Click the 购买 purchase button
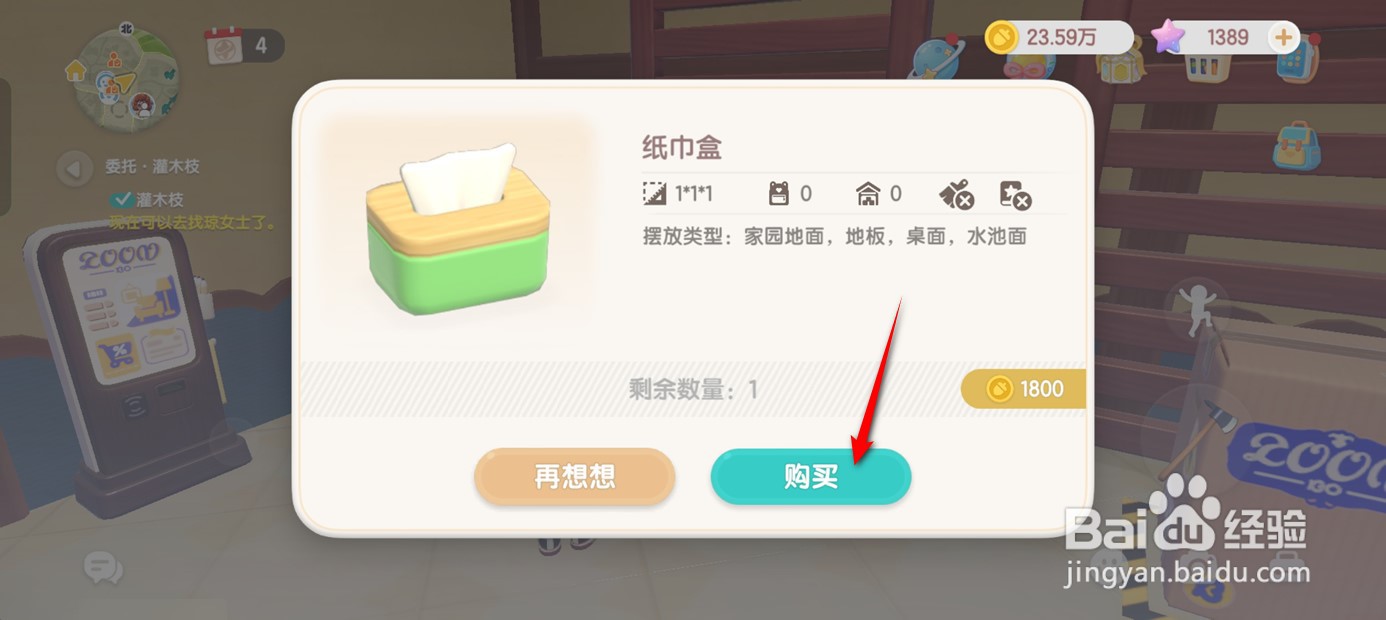Image resolution: width=1386 pixels, height=620 pixels. tap(811, 477)
